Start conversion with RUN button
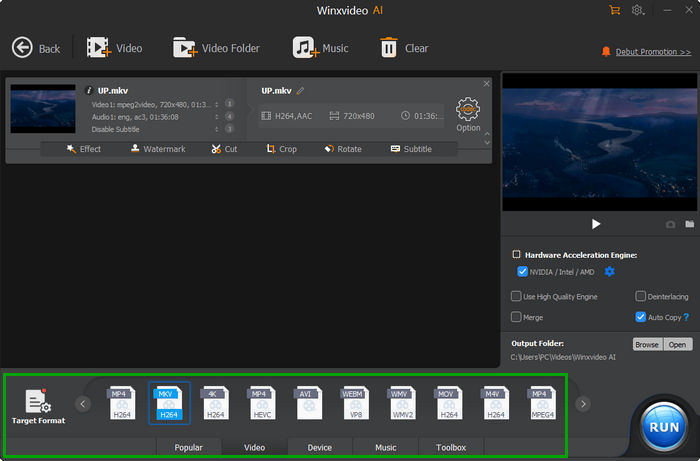 pos(664,427)
